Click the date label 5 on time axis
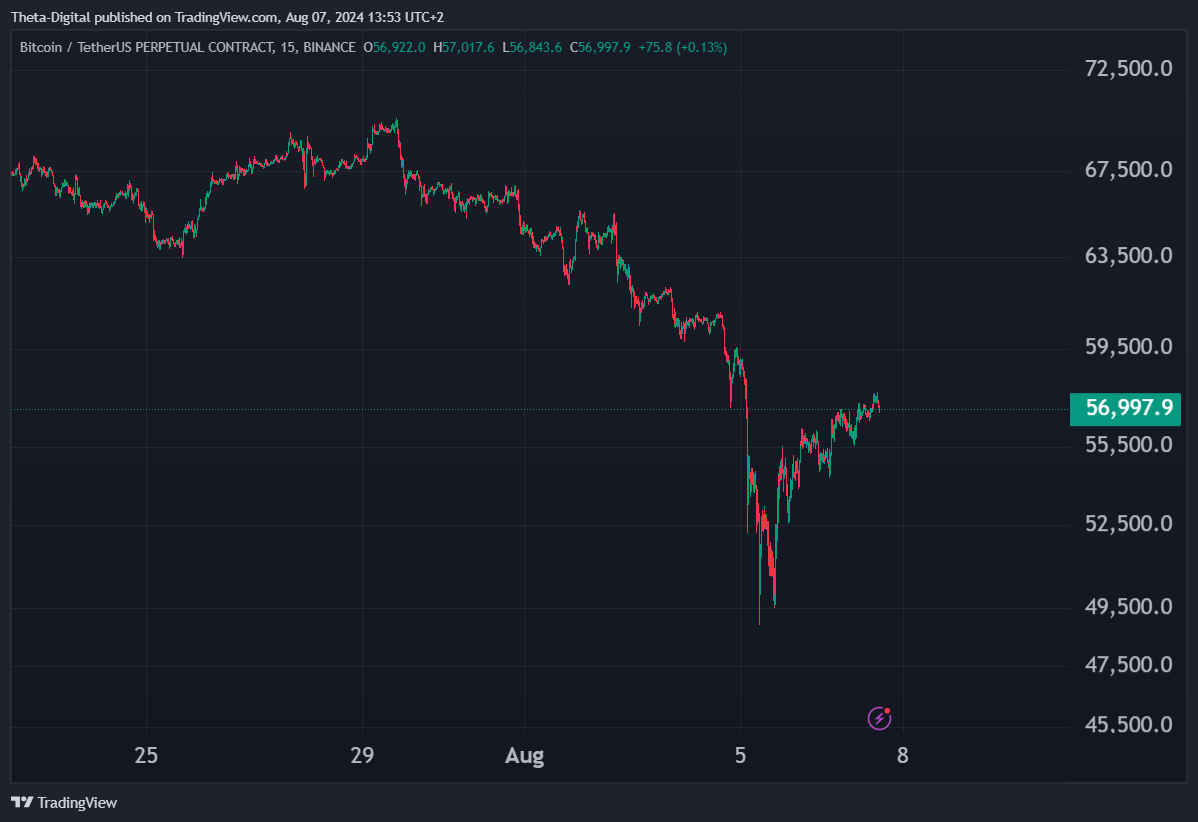 [740, 756]
